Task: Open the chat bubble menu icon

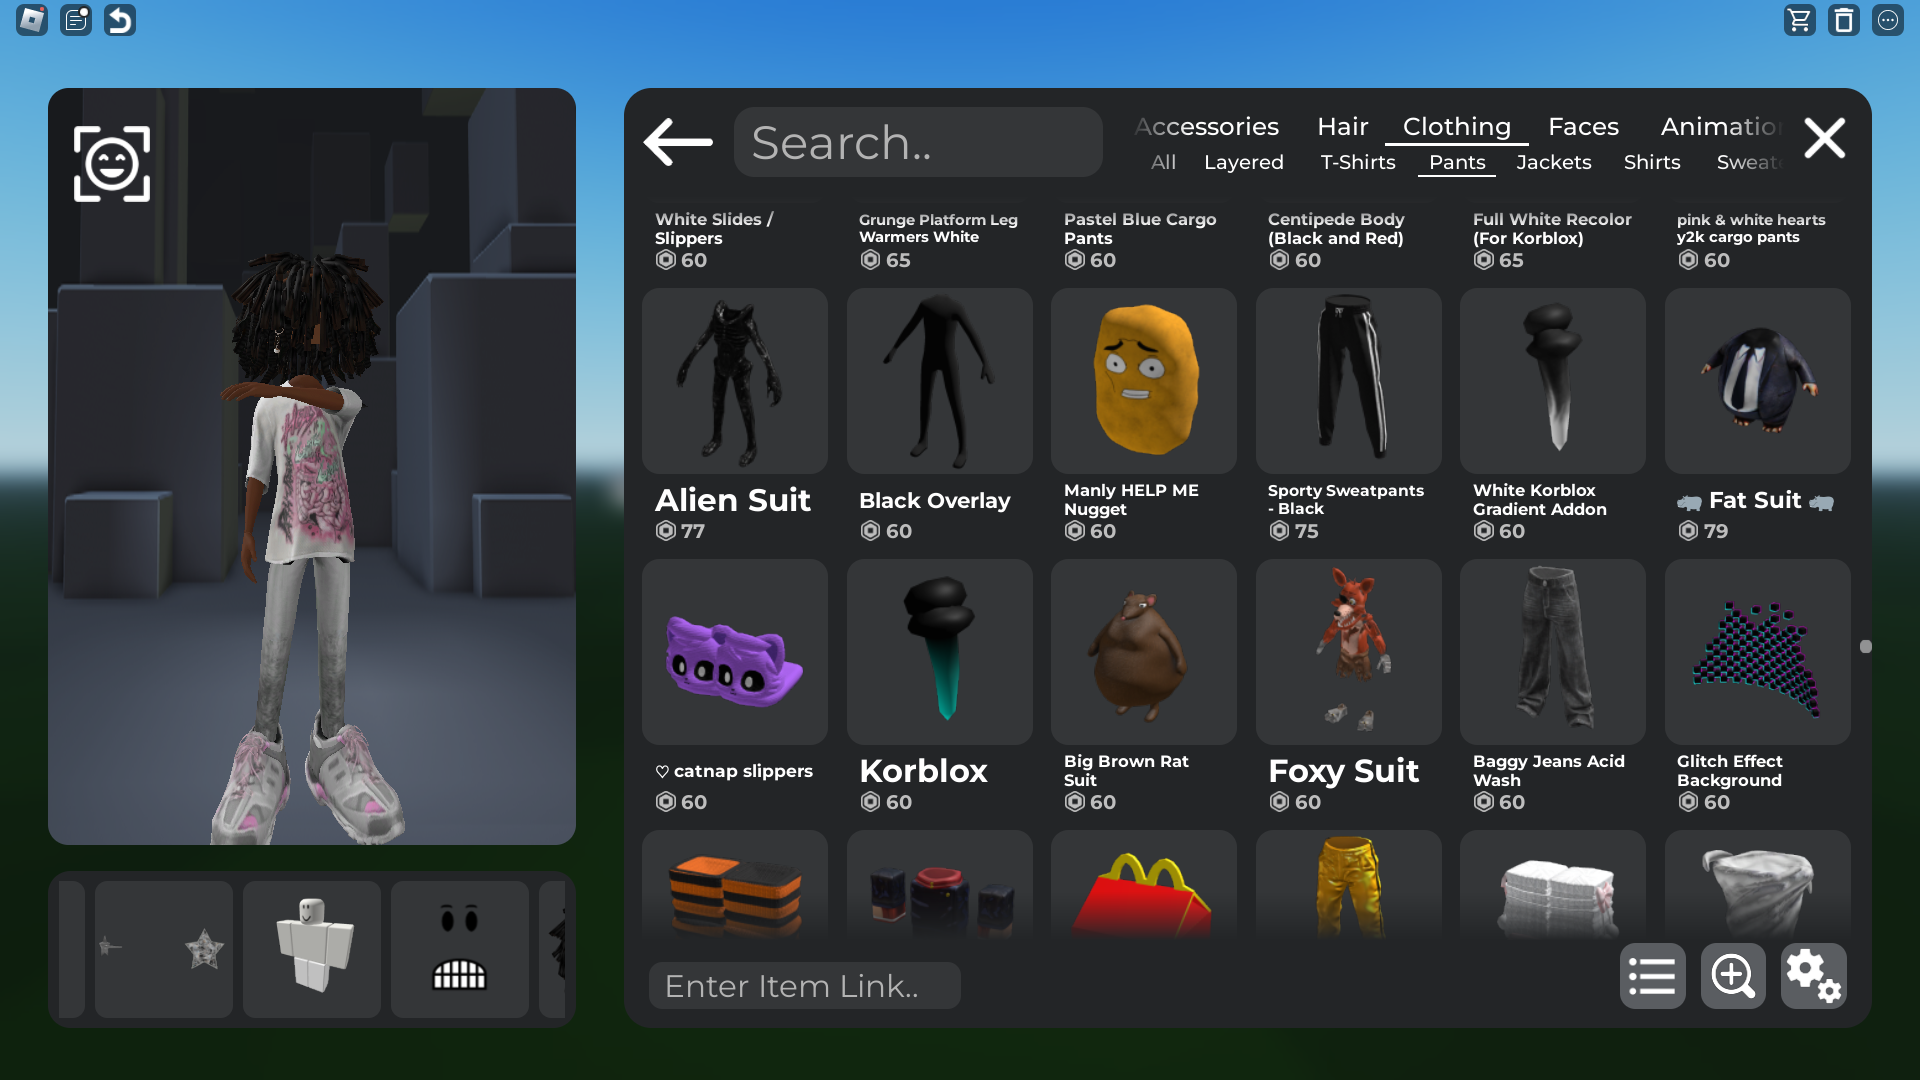Action: (x=1887, y=20)
